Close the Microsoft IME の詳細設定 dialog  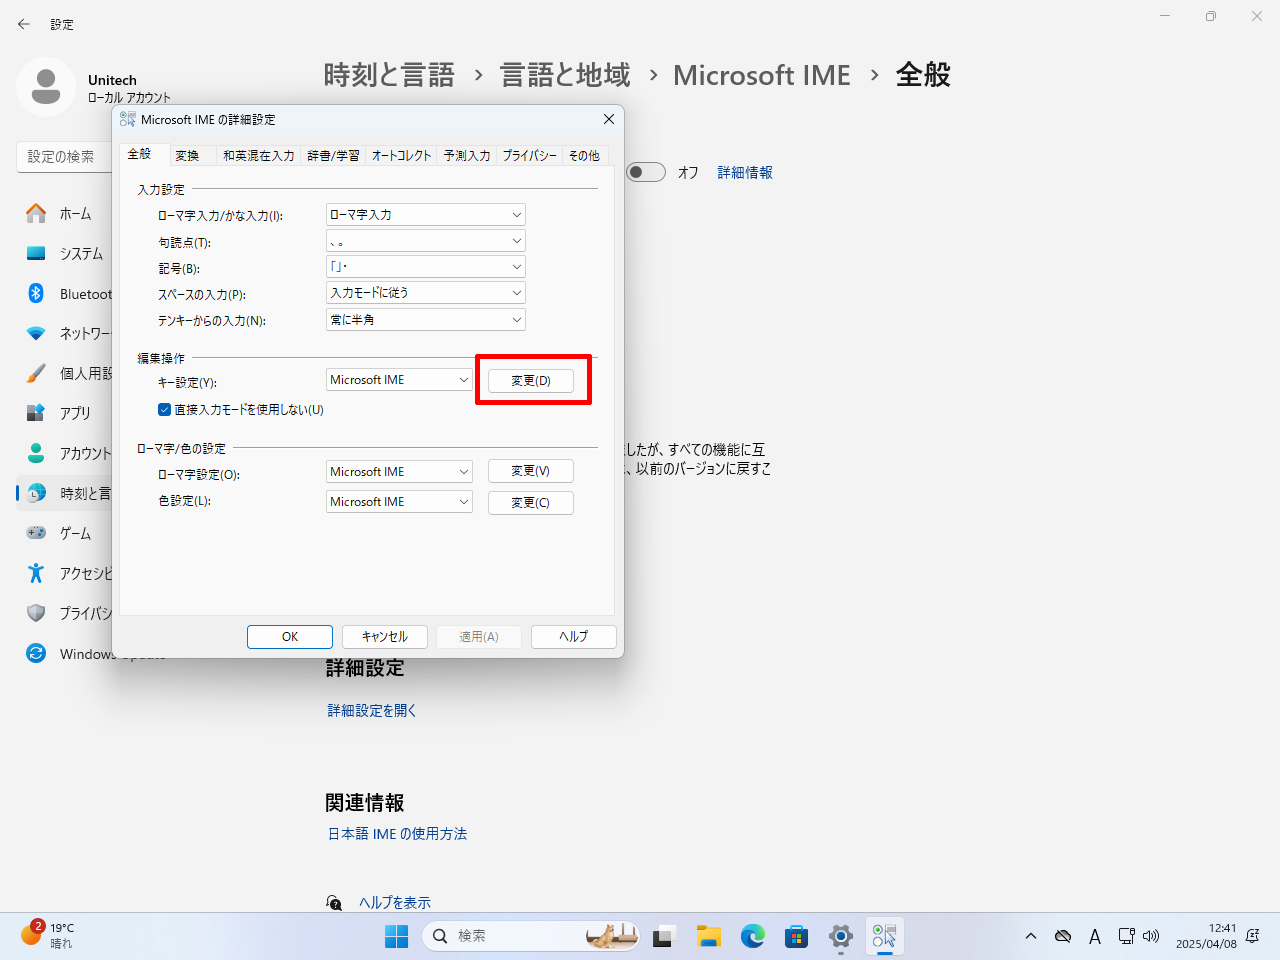608,119
